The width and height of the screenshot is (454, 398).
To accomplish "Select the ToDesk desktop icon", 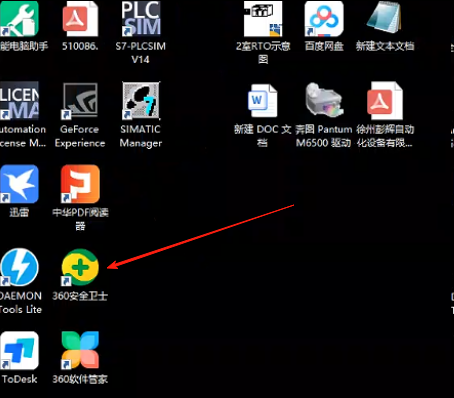I will click(x=19, y=350).
